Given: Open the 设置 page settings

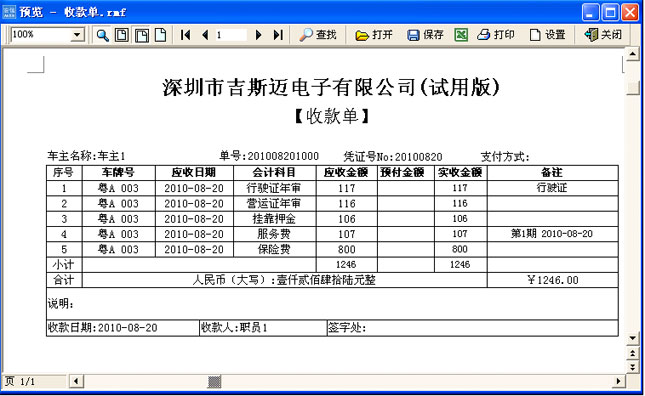Looking at the screenshot, I should [x=547, y=35].
